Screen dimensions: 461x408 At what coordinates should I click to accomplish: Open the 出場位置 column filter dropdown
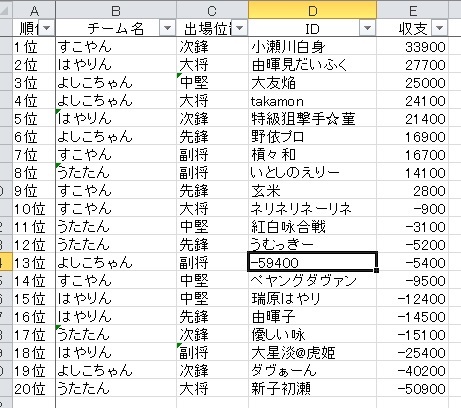[x=239, y=28]
